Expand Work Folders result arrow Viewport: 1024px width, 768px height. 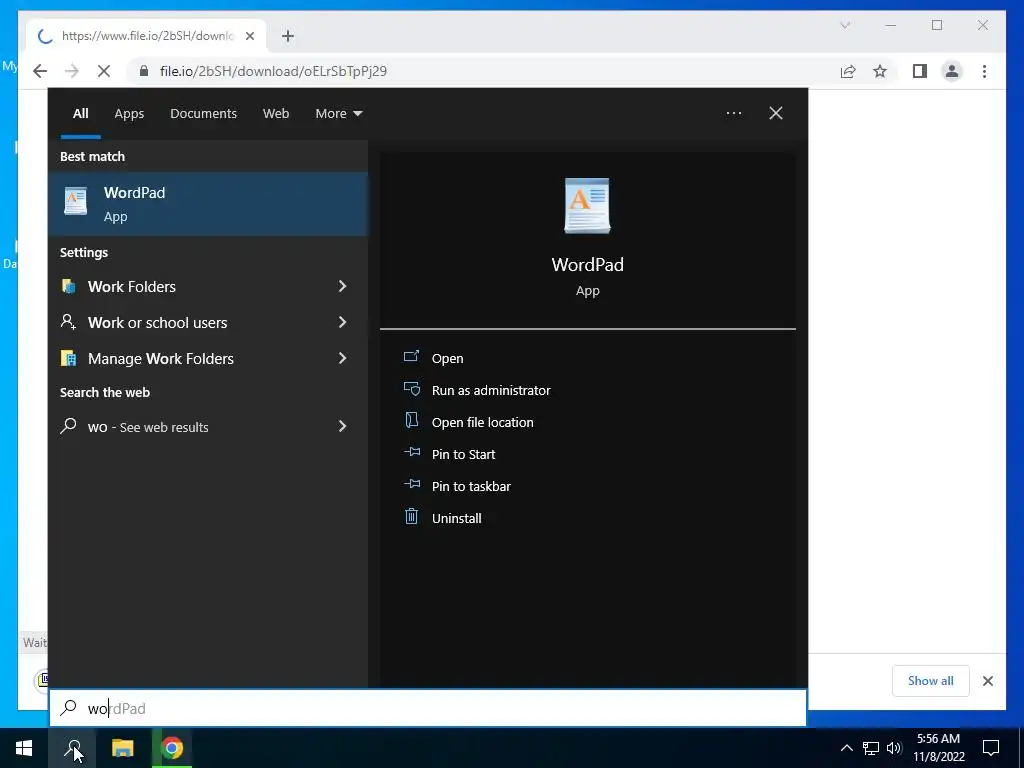tap(342, 286)
